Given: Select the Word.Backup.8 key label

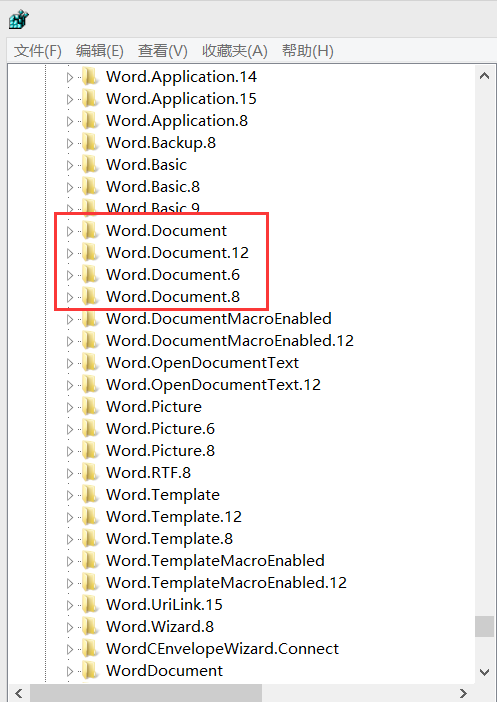Looking at the screenshot, I should click(x=161, y=143).
